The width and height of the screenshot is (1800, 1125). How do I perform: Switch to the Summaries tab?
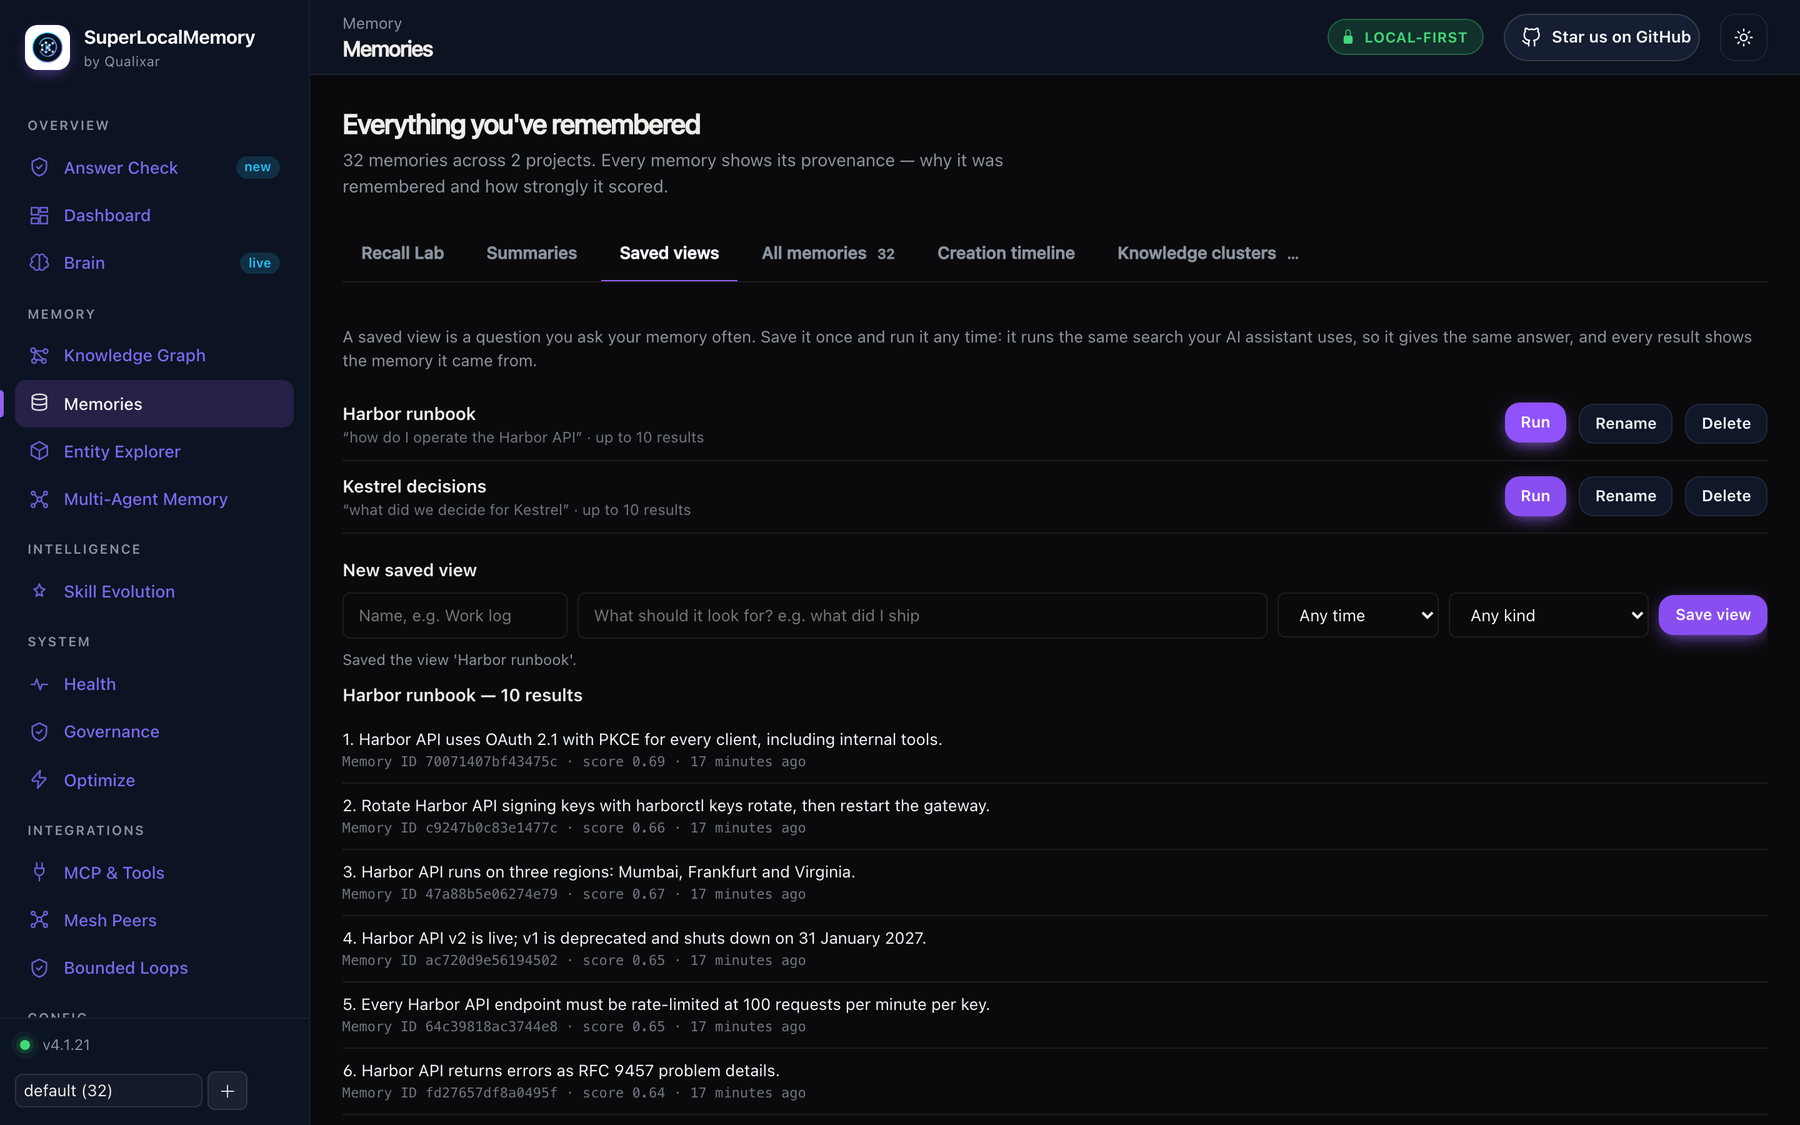531,253
